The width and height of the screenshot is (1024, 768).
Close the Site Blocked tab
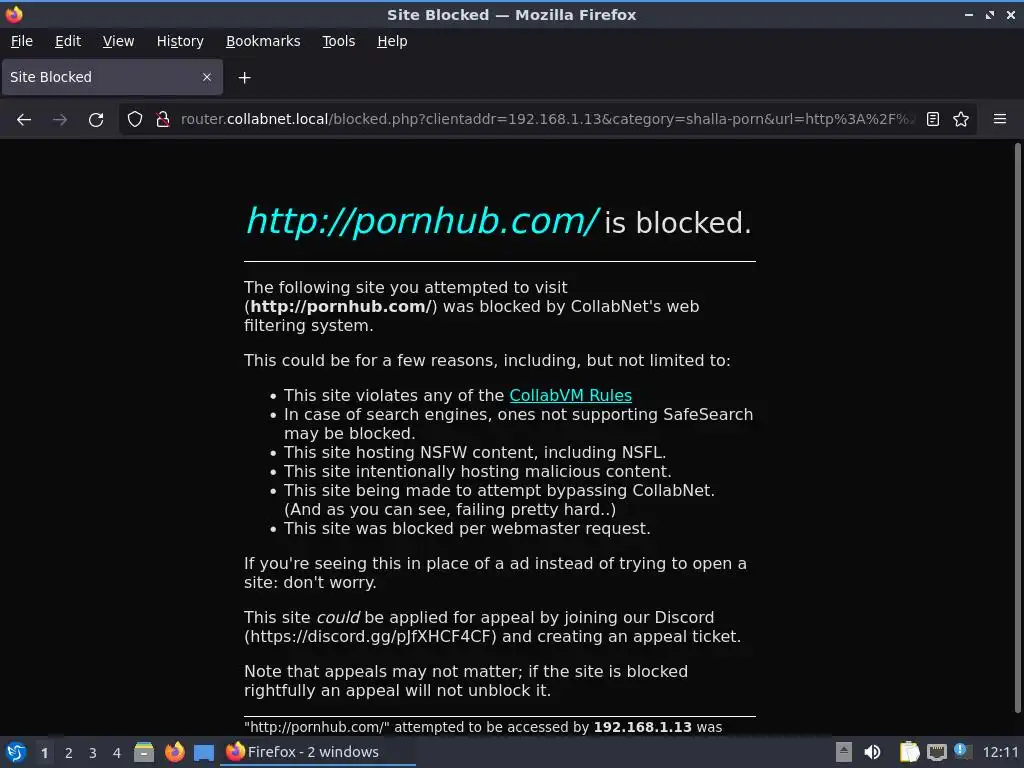(x=207, y=77)
